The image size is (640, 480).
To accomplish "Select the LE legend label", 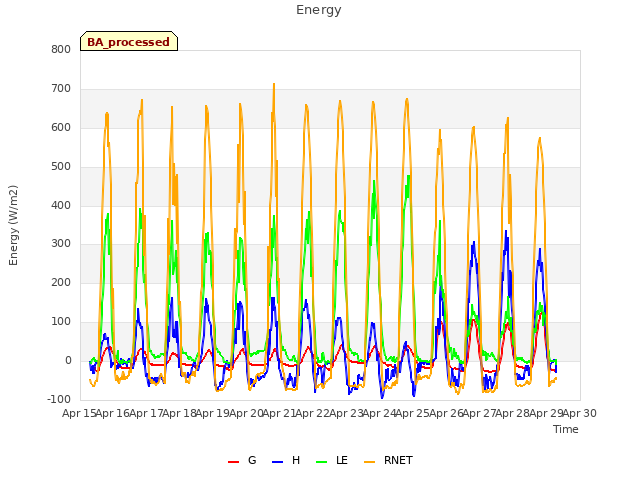I will pos(342,460).
